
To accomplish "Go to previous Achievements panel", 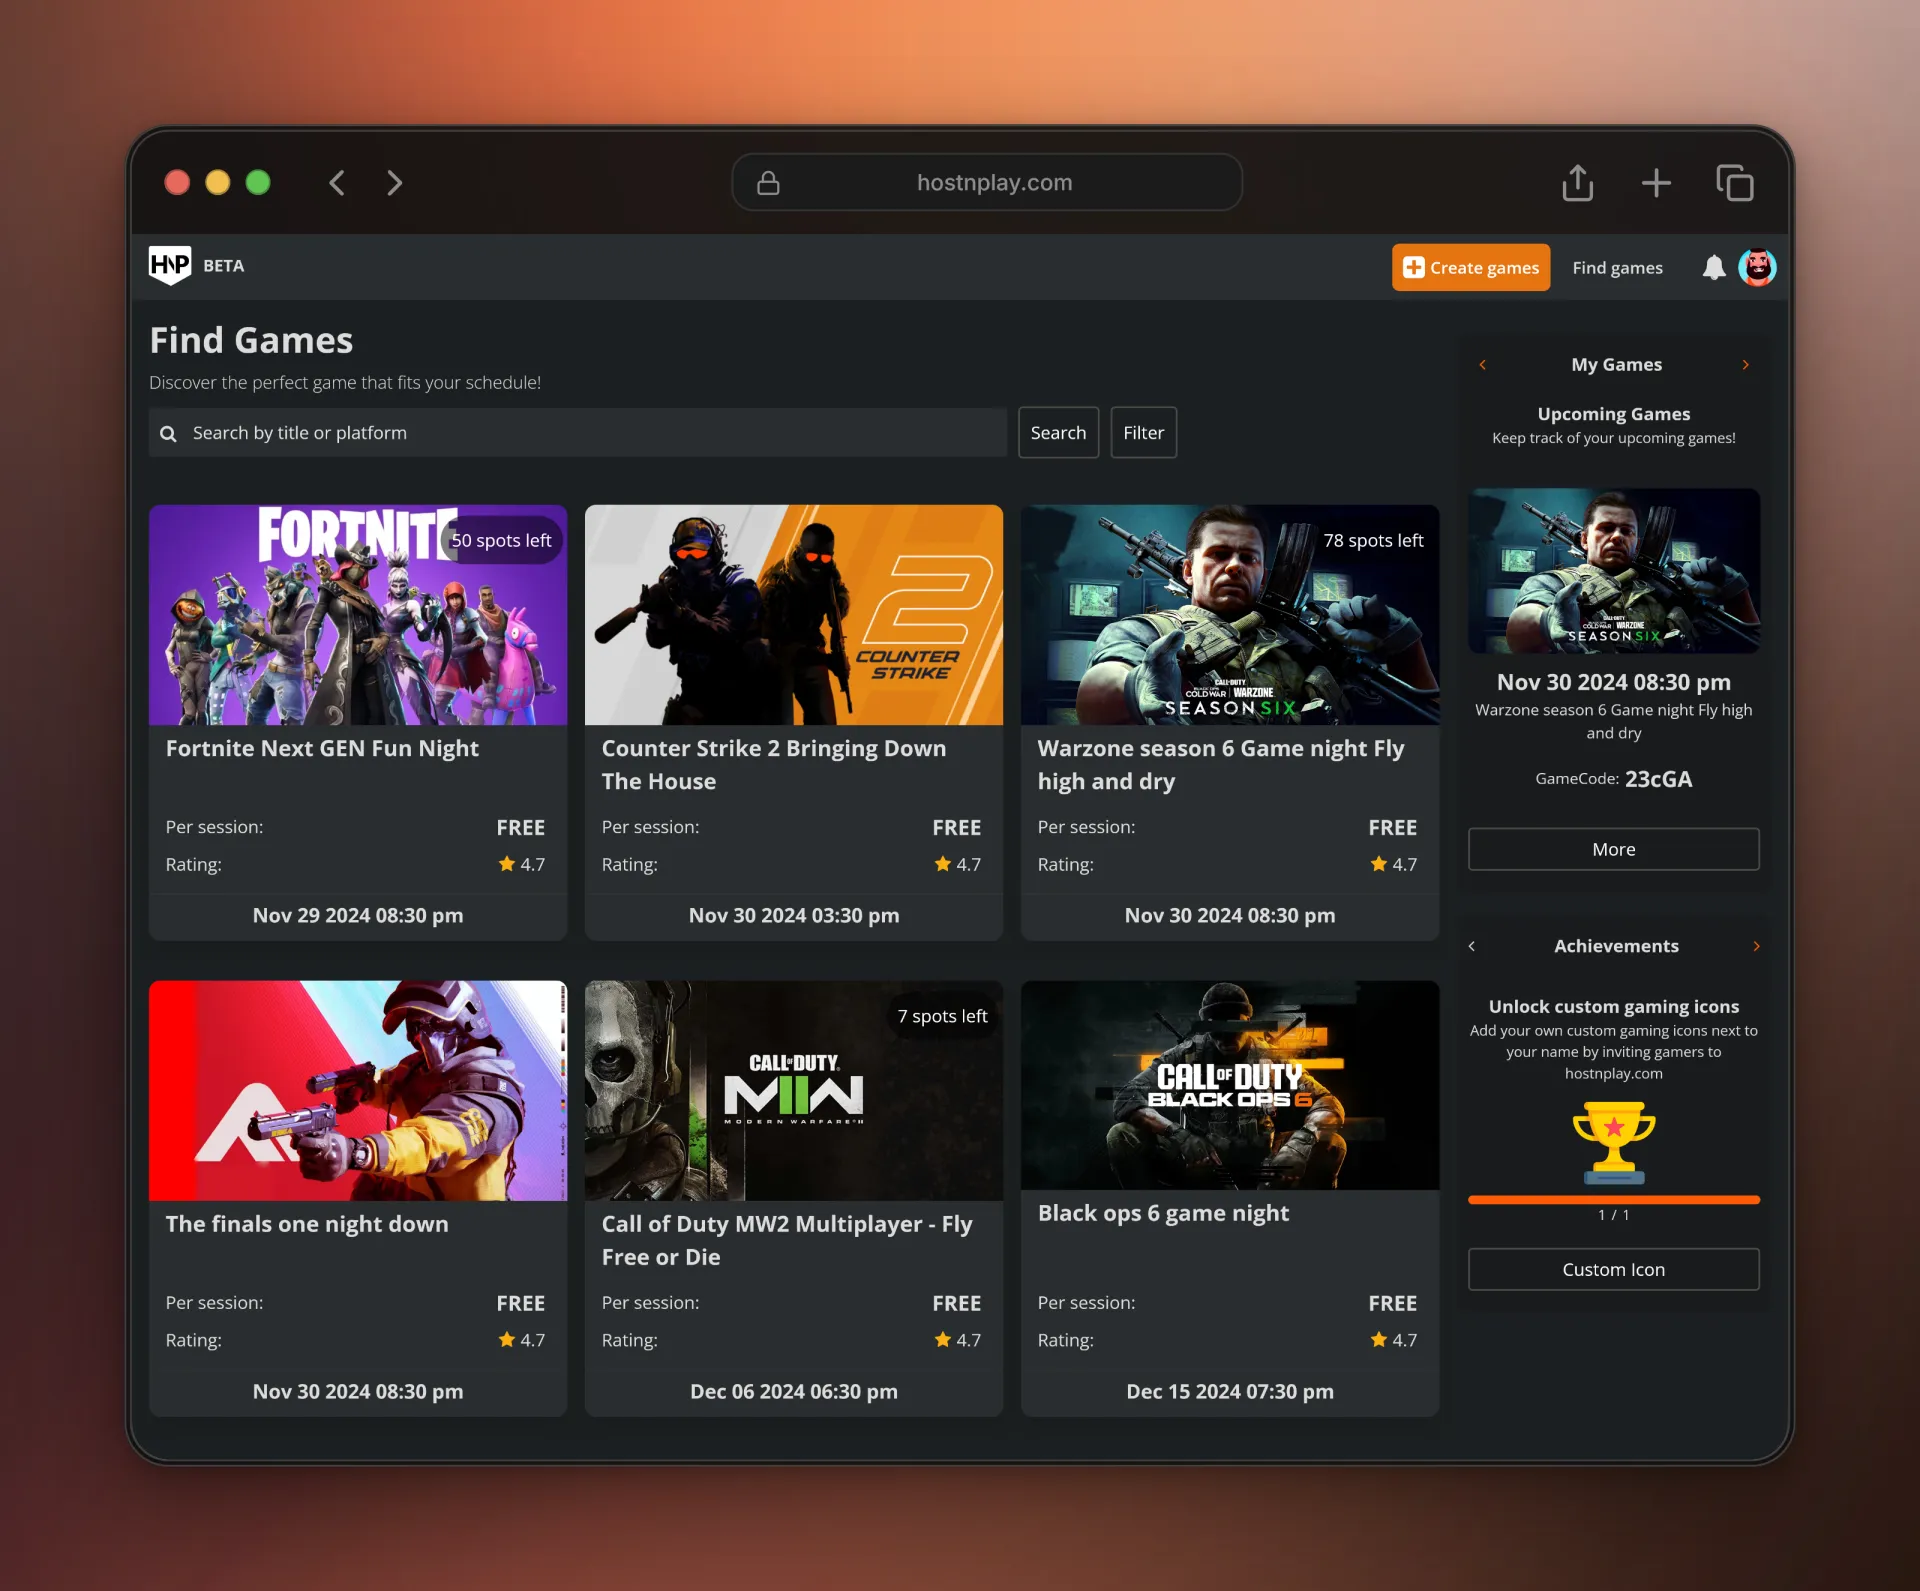I will pos(1472,946).
